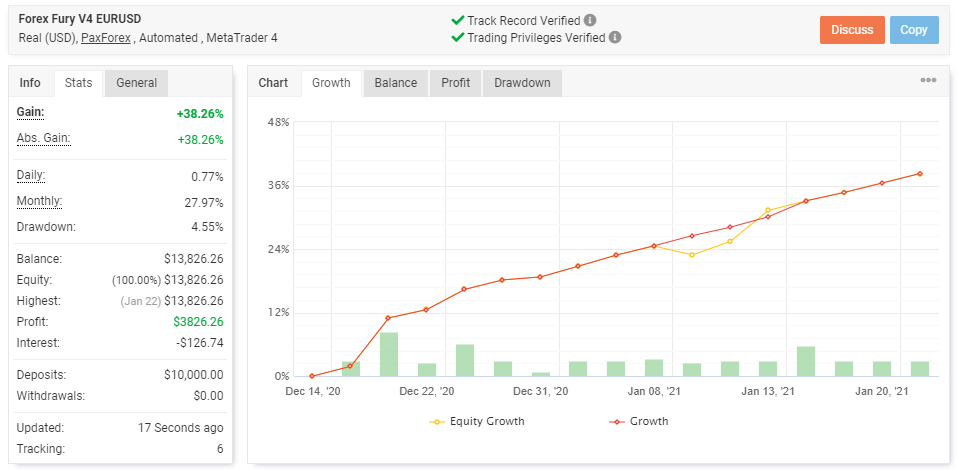
Task: Open the chart options three-dot menu
Action: coord(928,81)
